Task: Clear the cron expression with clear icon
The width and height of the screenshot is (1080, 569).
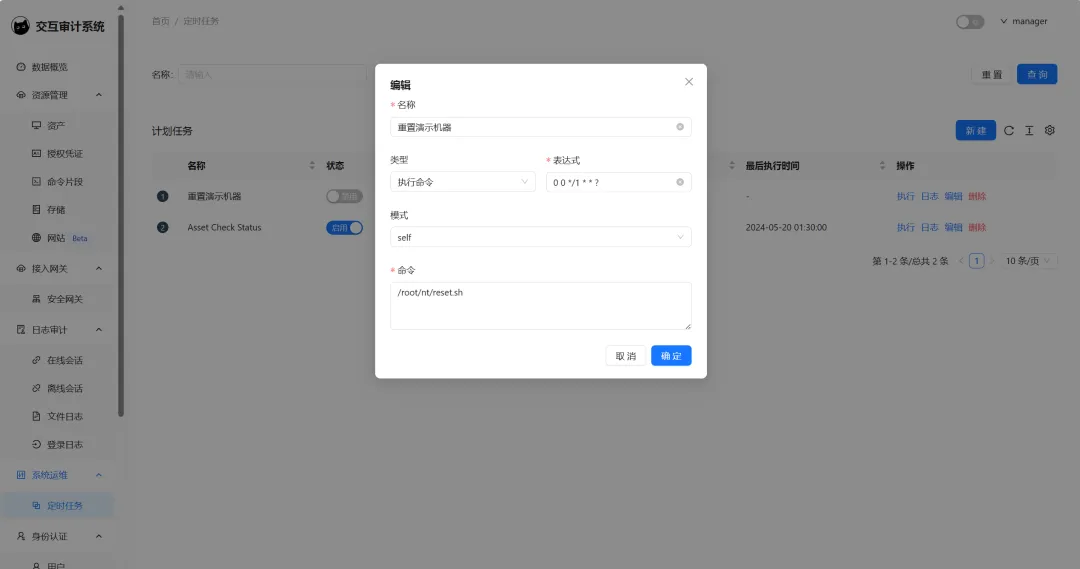Action: coord(680,182)
